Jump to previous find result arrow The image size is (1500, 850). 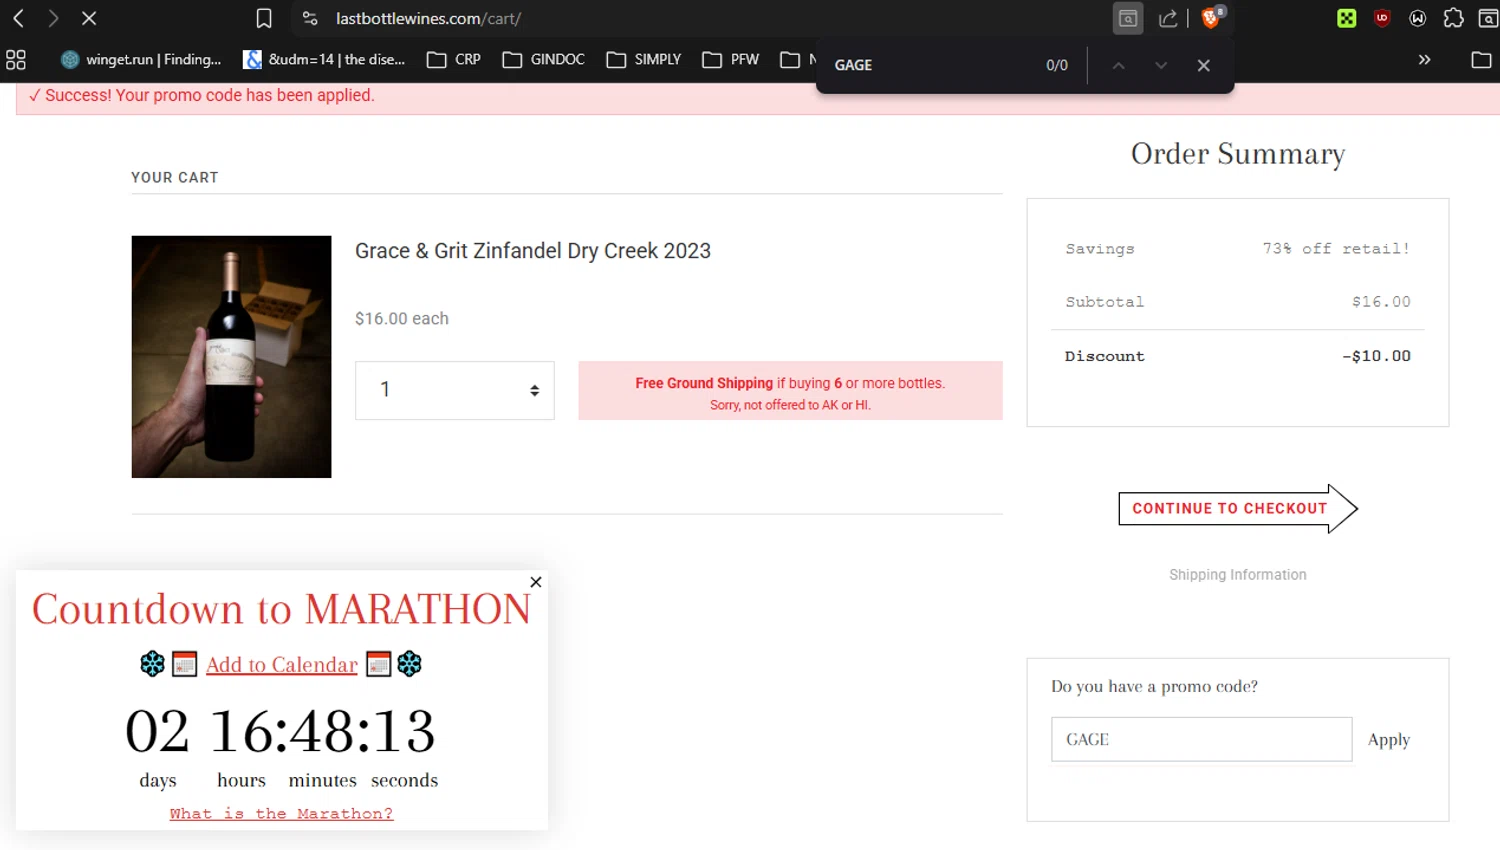(1118, 65)
